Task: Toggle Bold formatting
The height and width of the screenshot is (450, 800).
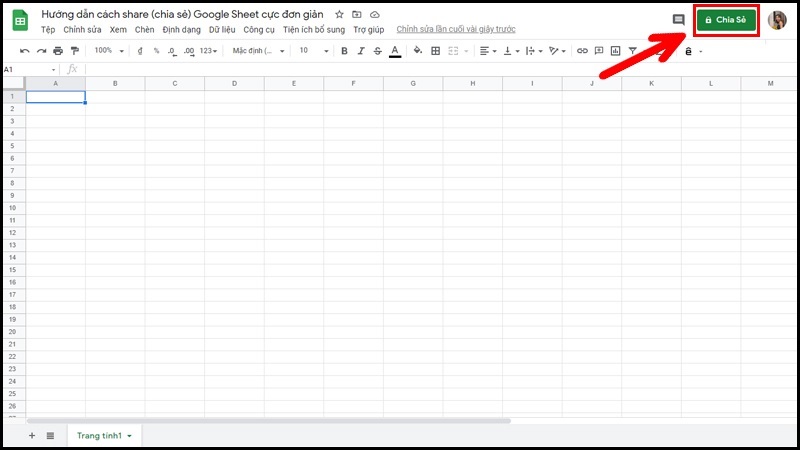Action: [344, 51]
